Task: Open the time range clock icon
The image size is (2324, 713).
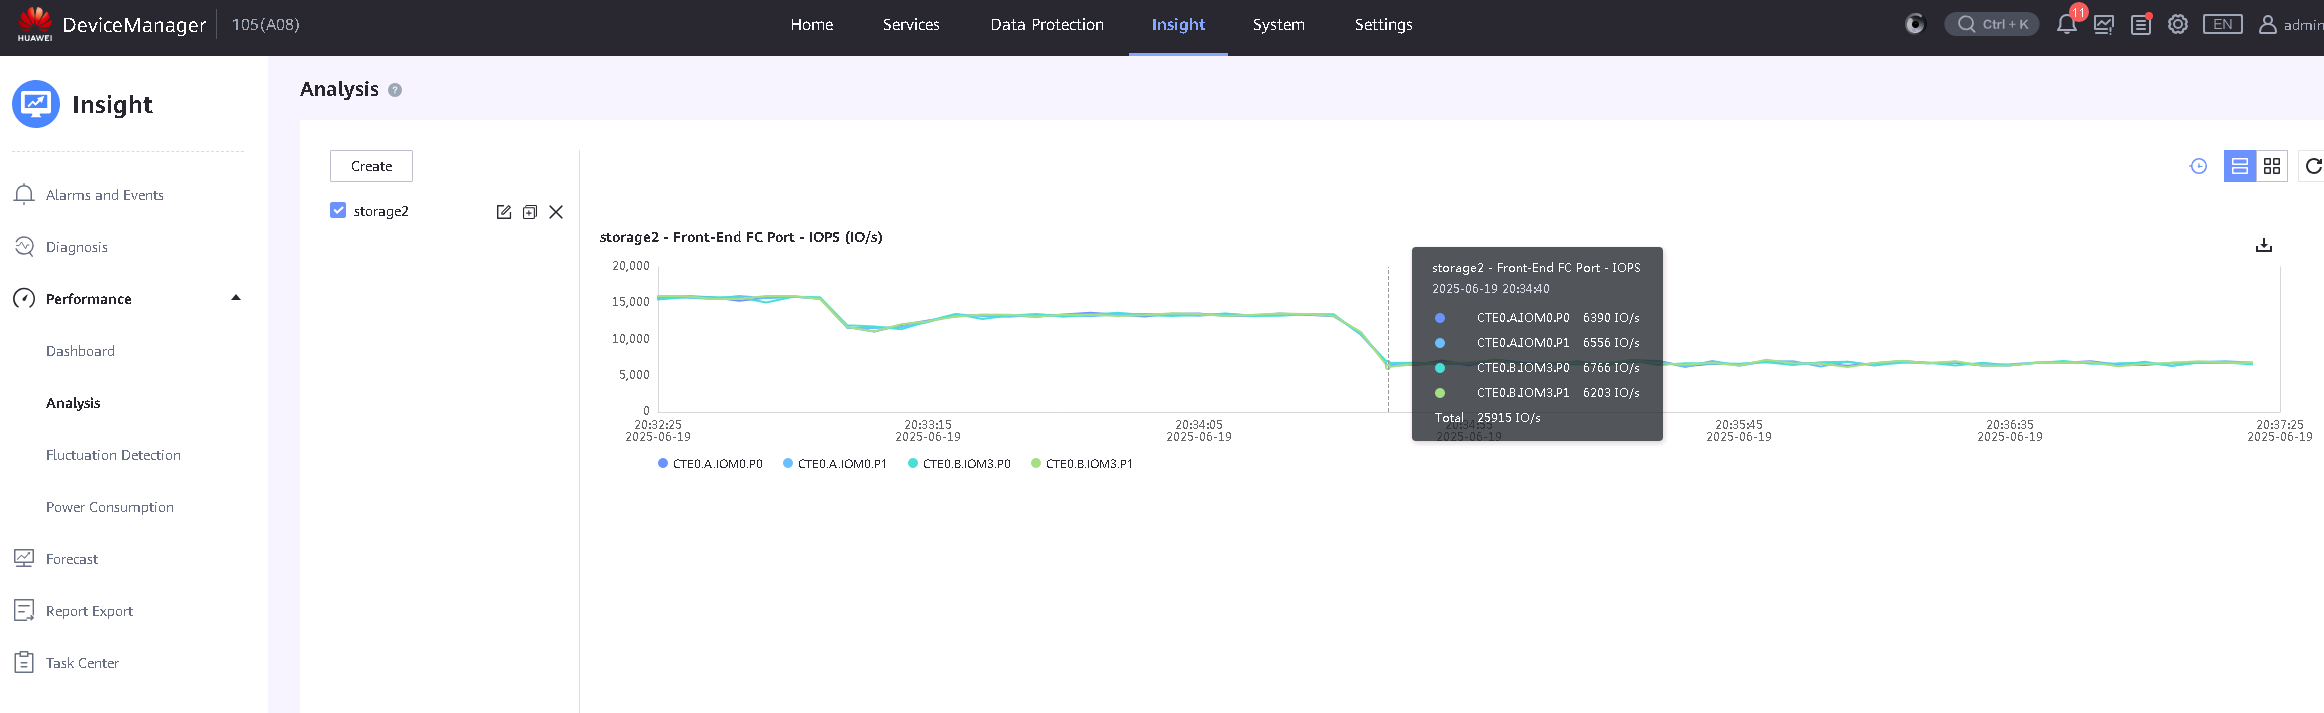Action: tap(2198, 166)
